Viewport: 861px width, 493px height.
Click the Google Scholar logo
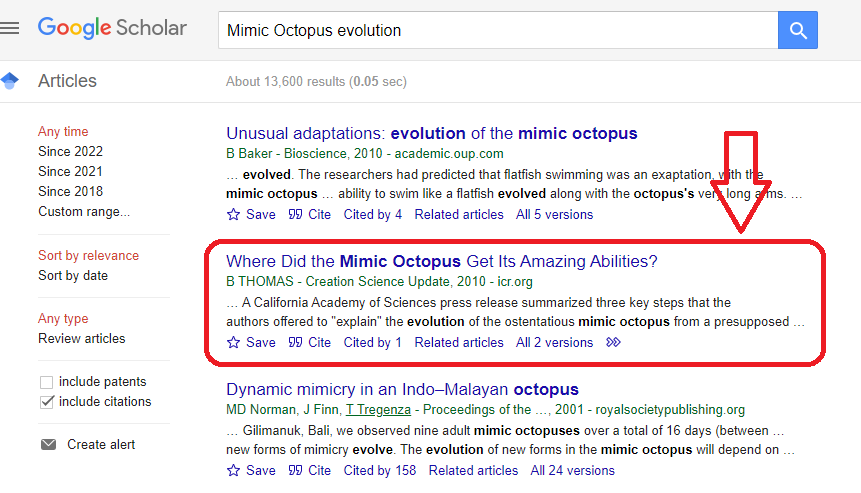(x=112, y=28)
